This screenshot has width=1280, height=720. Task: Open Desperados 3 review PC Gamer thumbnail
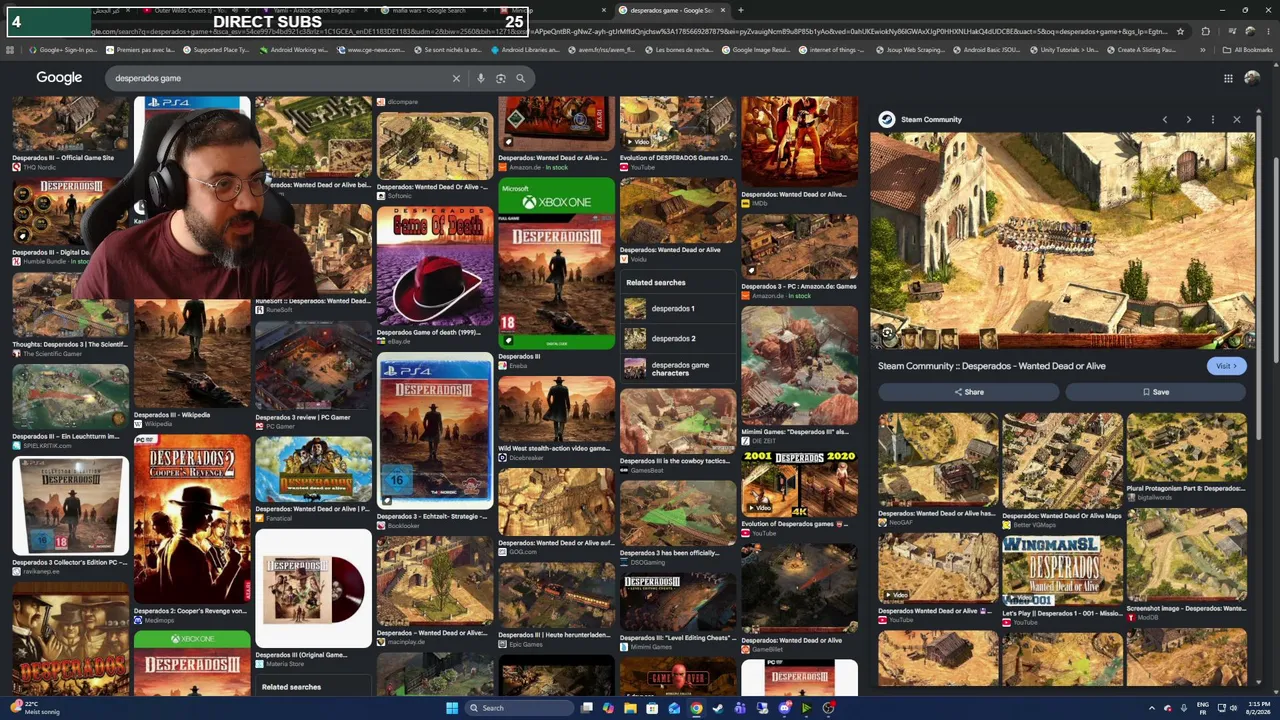point(313,366)
